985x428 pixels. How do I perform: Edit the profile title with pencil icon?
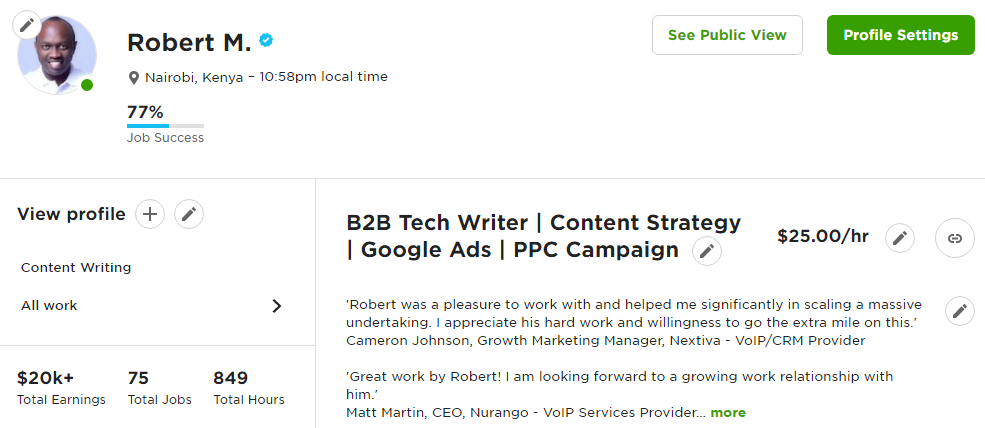click(x=707, y=251)
